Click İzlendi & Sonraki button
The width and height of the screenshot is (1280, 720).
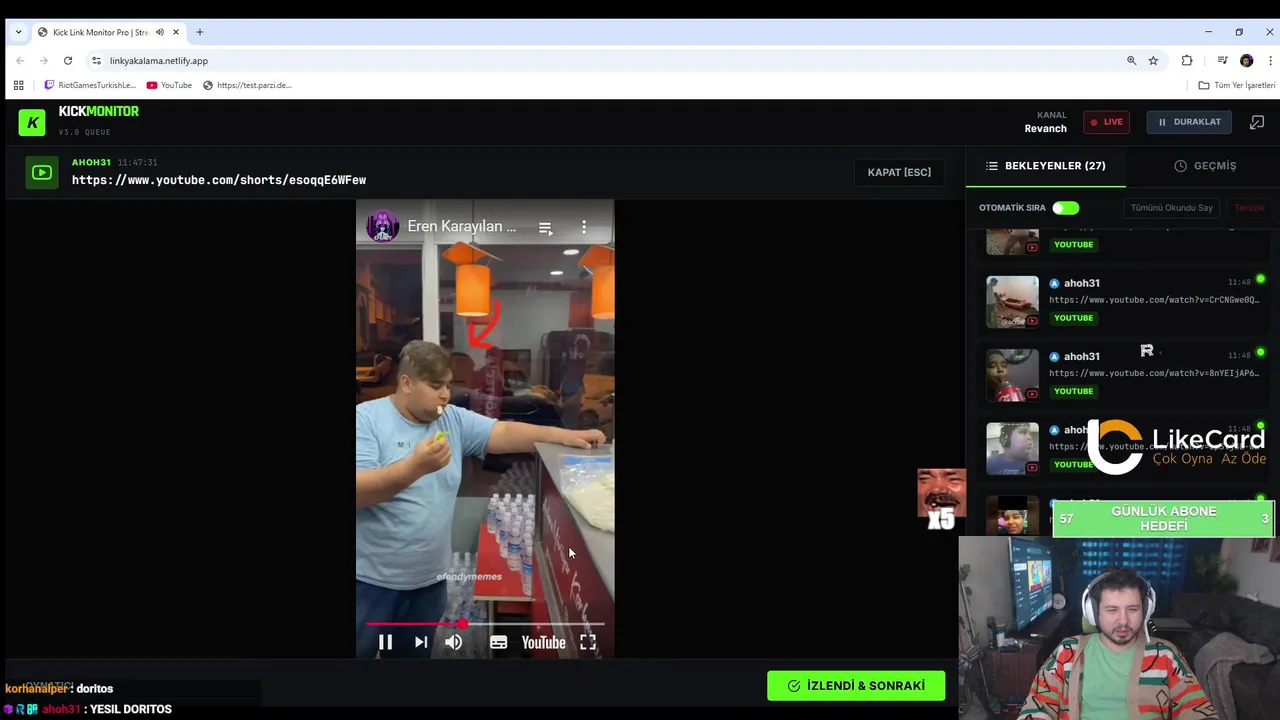pyautogui.click(x=856, y=686)
